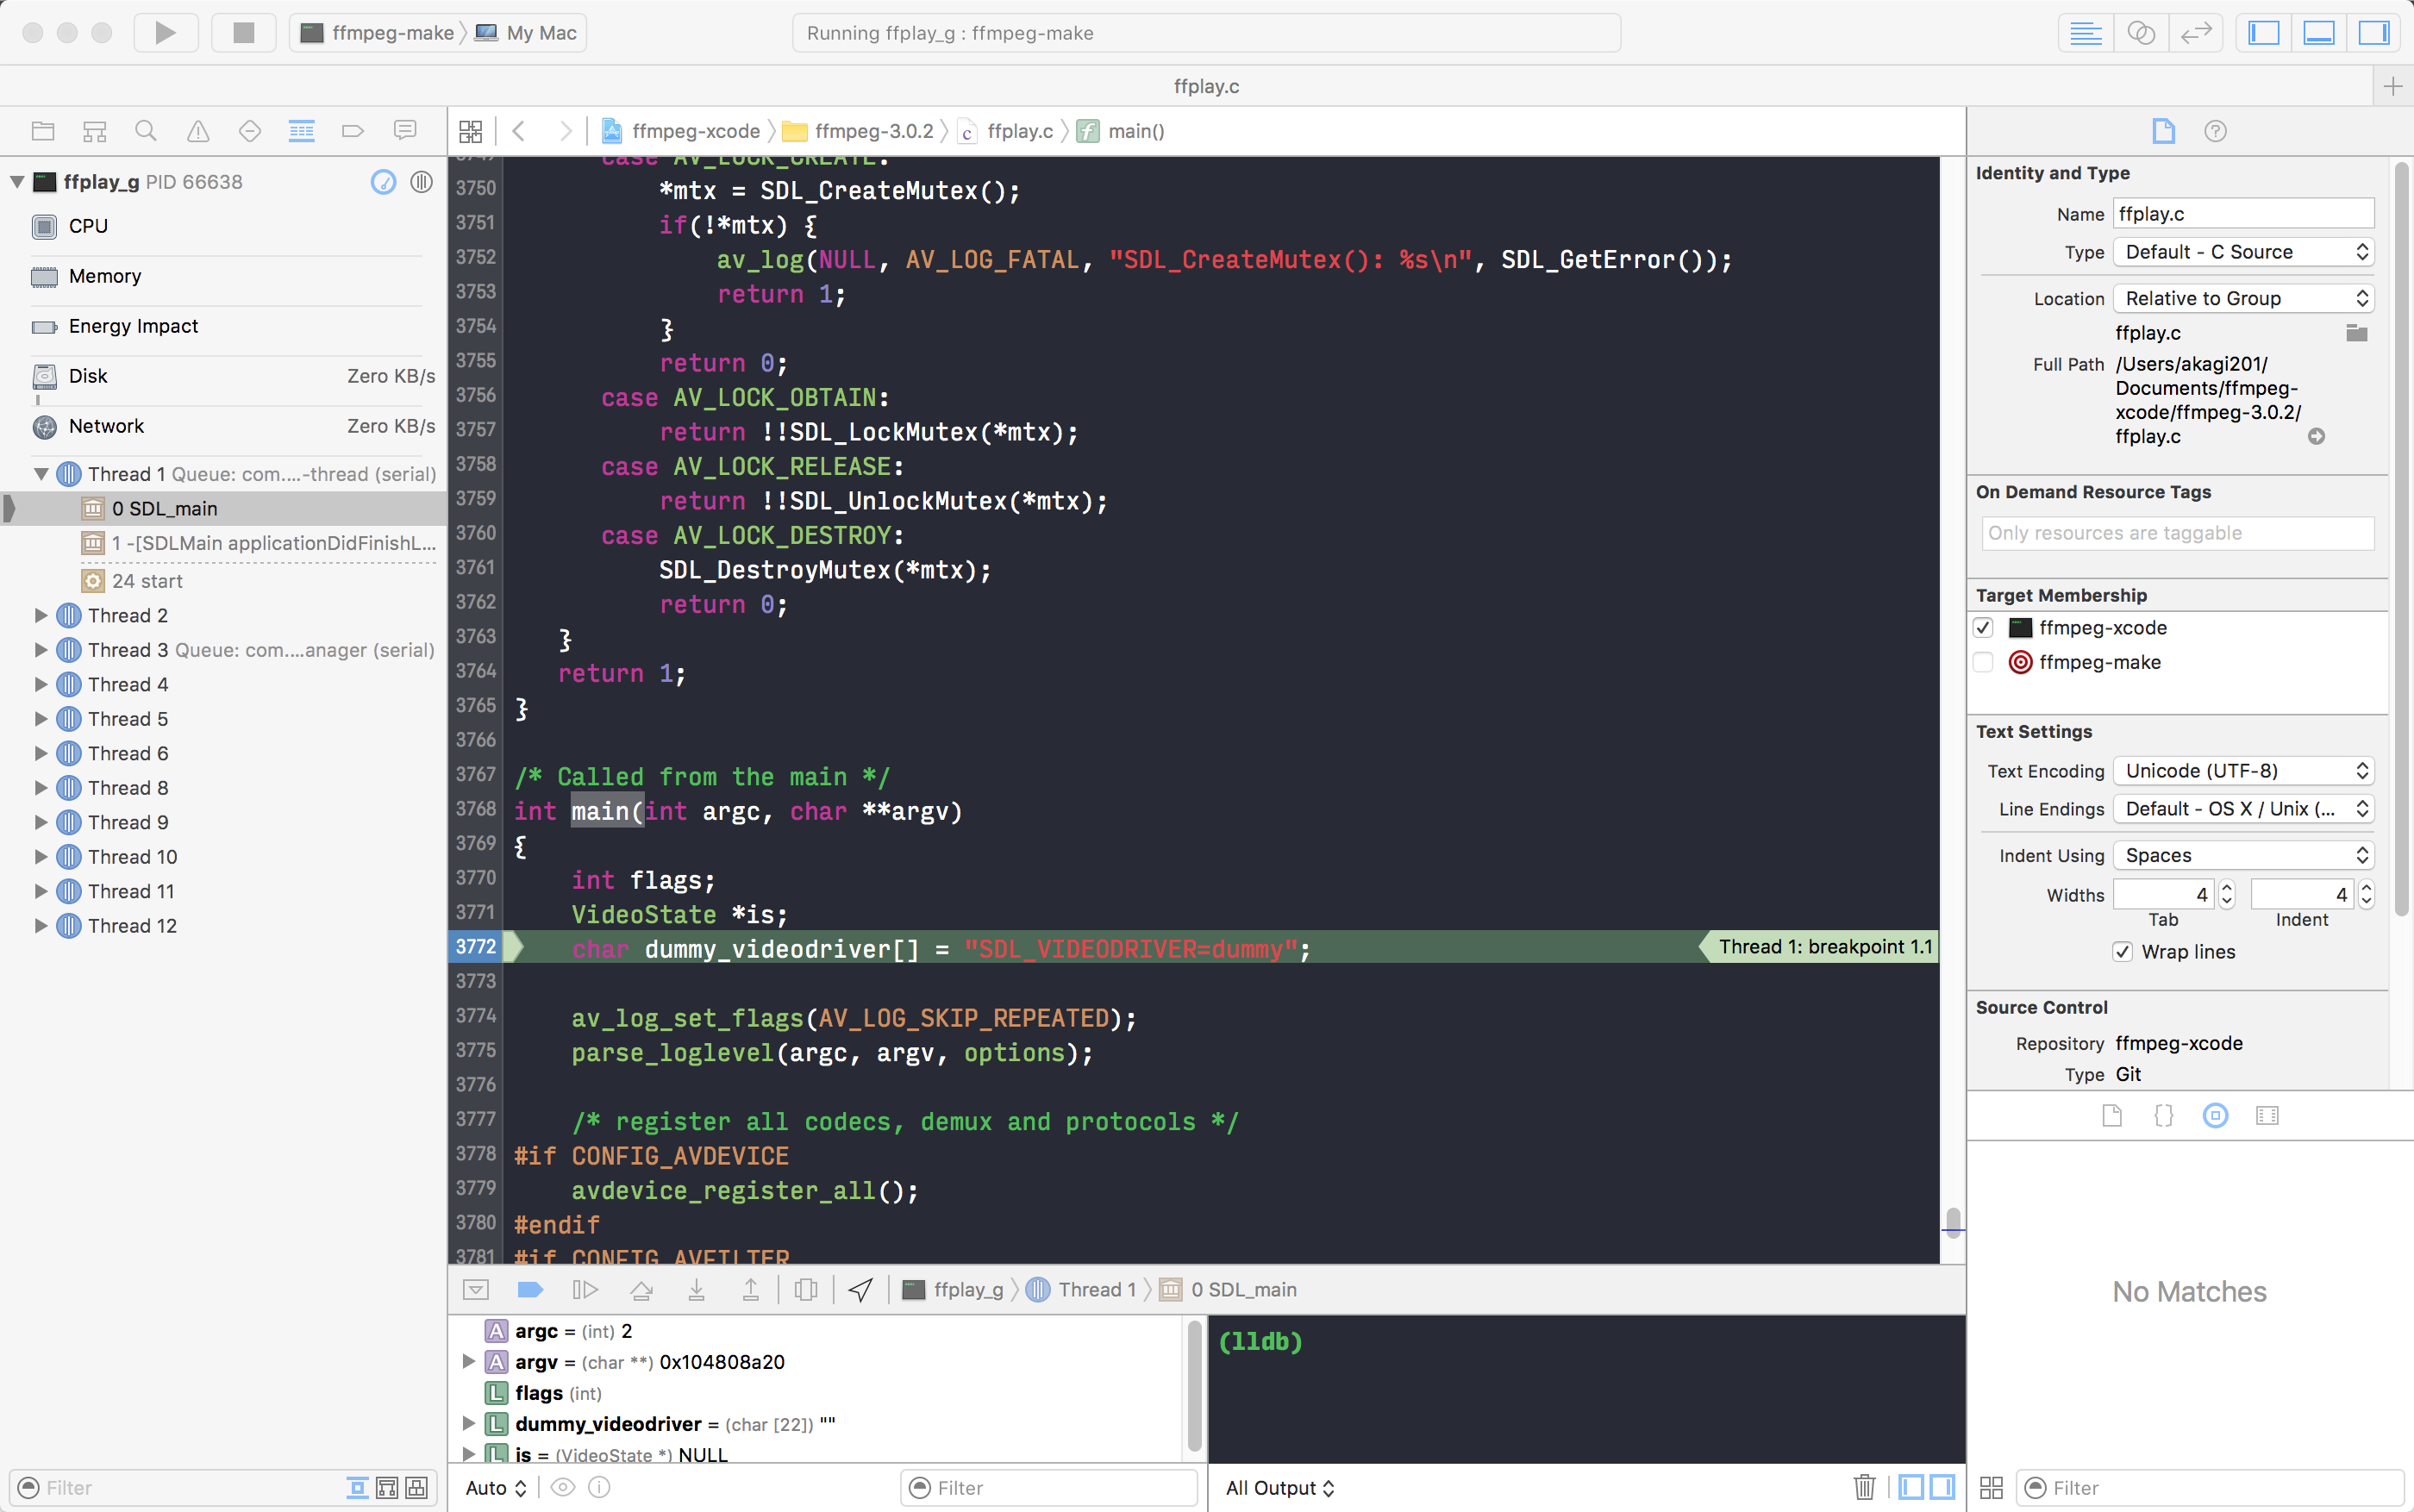The height and width of the screenshot is (1512, 2414).
Task: Select stack frame 24 start
Action: pyautogui.click(x=147, y=581)
